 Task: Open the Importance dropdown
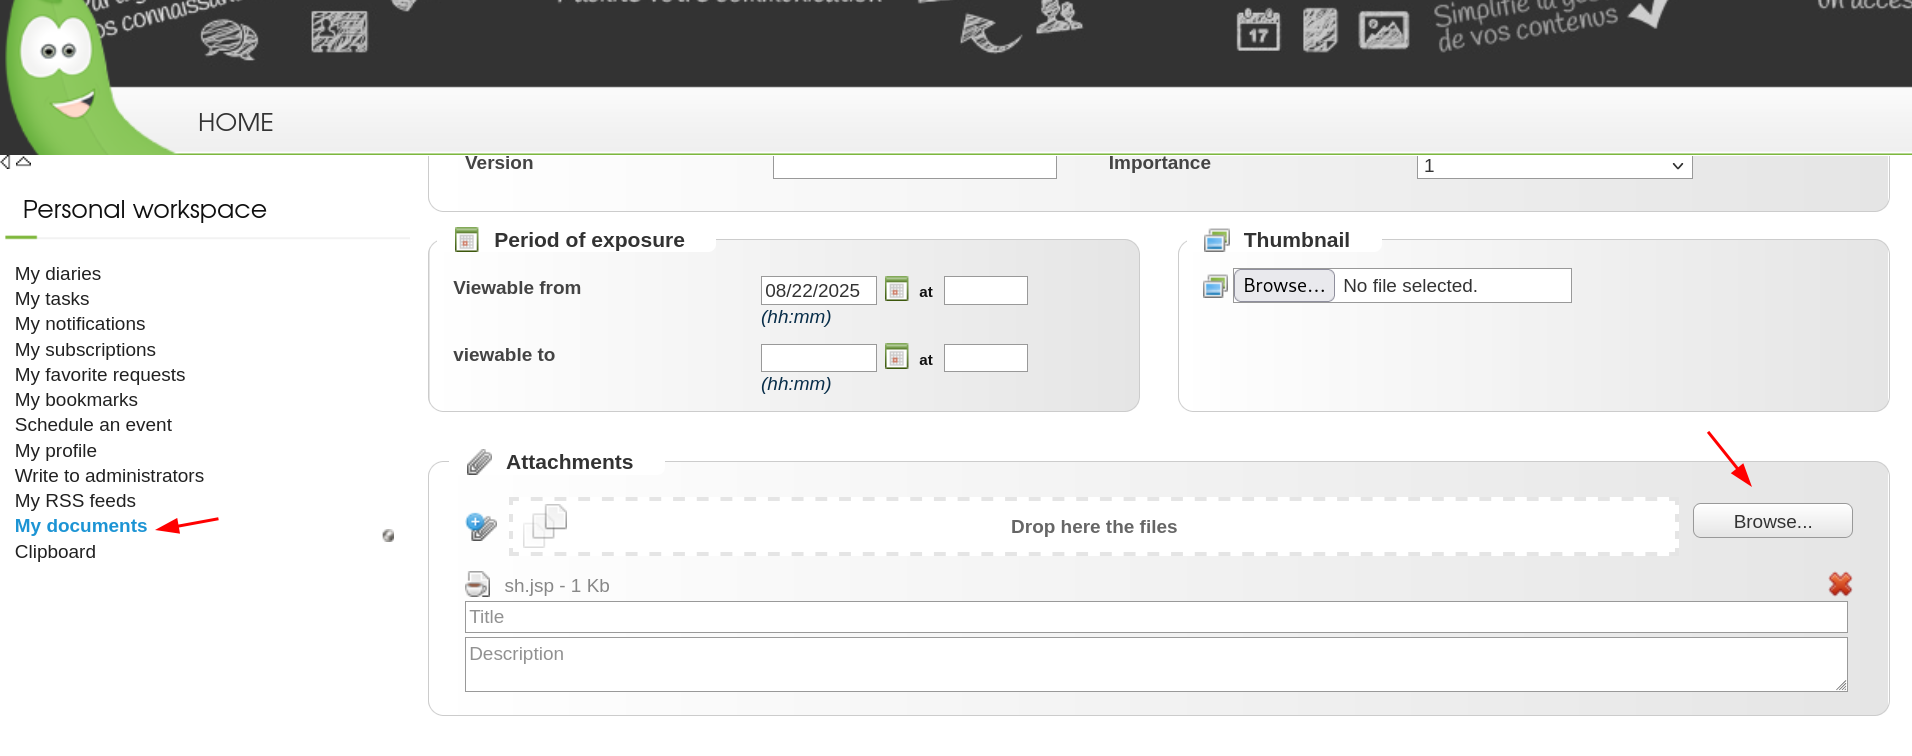coord(1554,166)
